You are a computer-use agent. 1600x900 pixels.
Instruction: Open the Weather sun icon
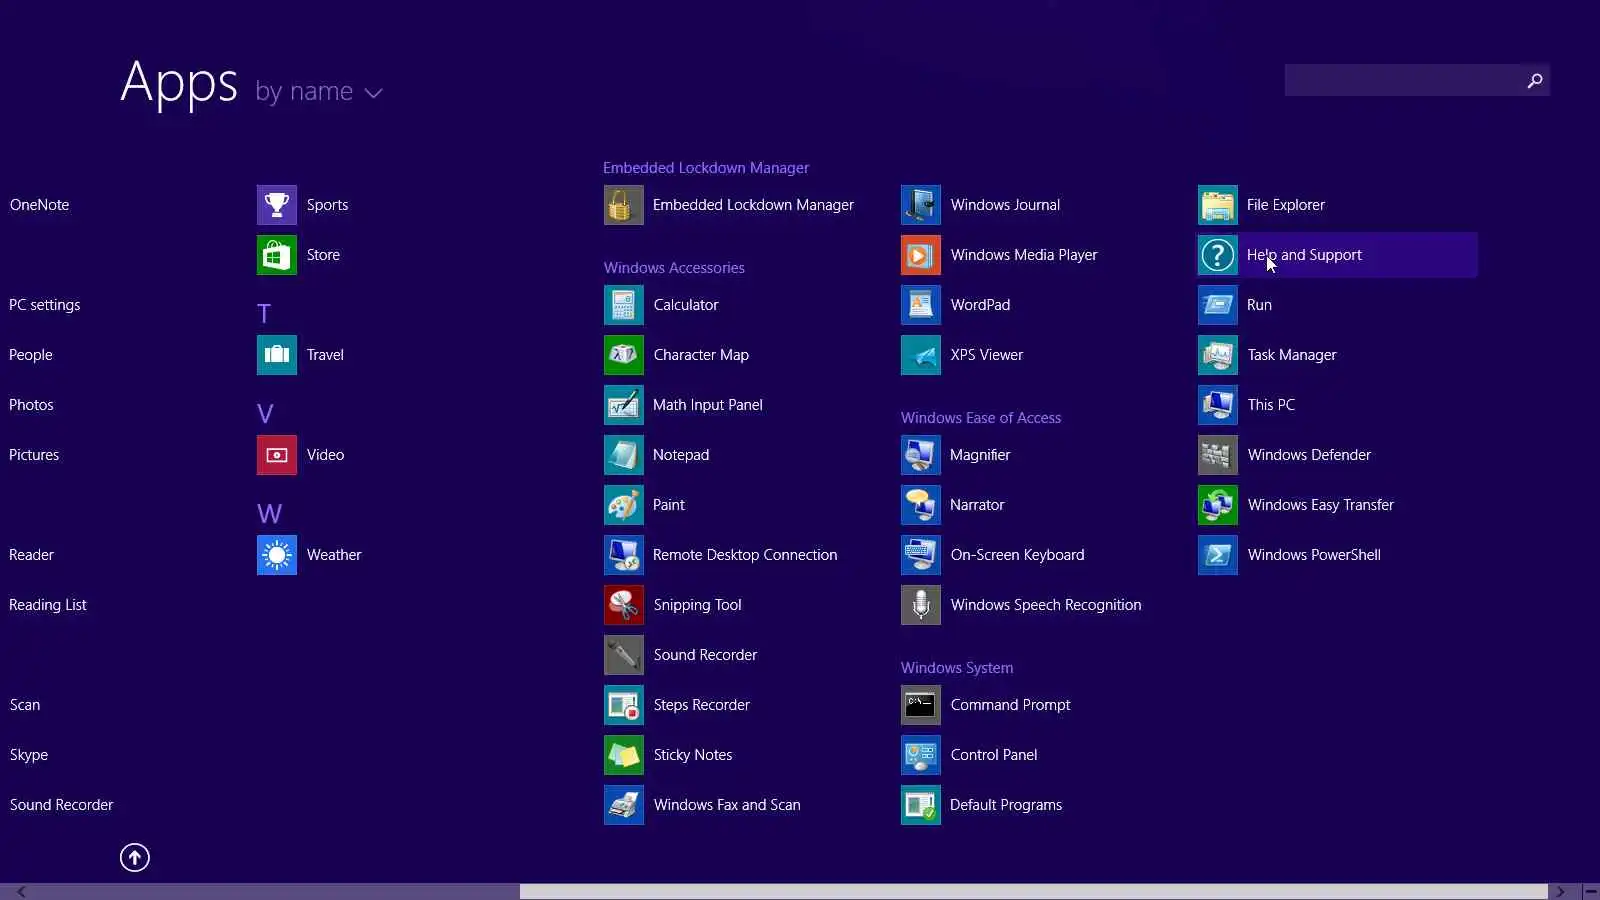[277, 555]
